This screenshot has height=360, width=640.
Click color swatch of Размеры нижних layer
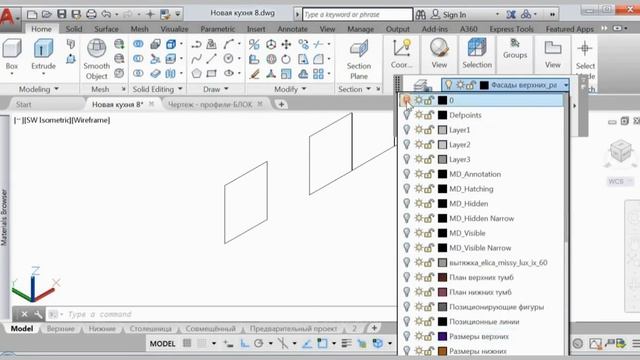[x=442, y=351]
